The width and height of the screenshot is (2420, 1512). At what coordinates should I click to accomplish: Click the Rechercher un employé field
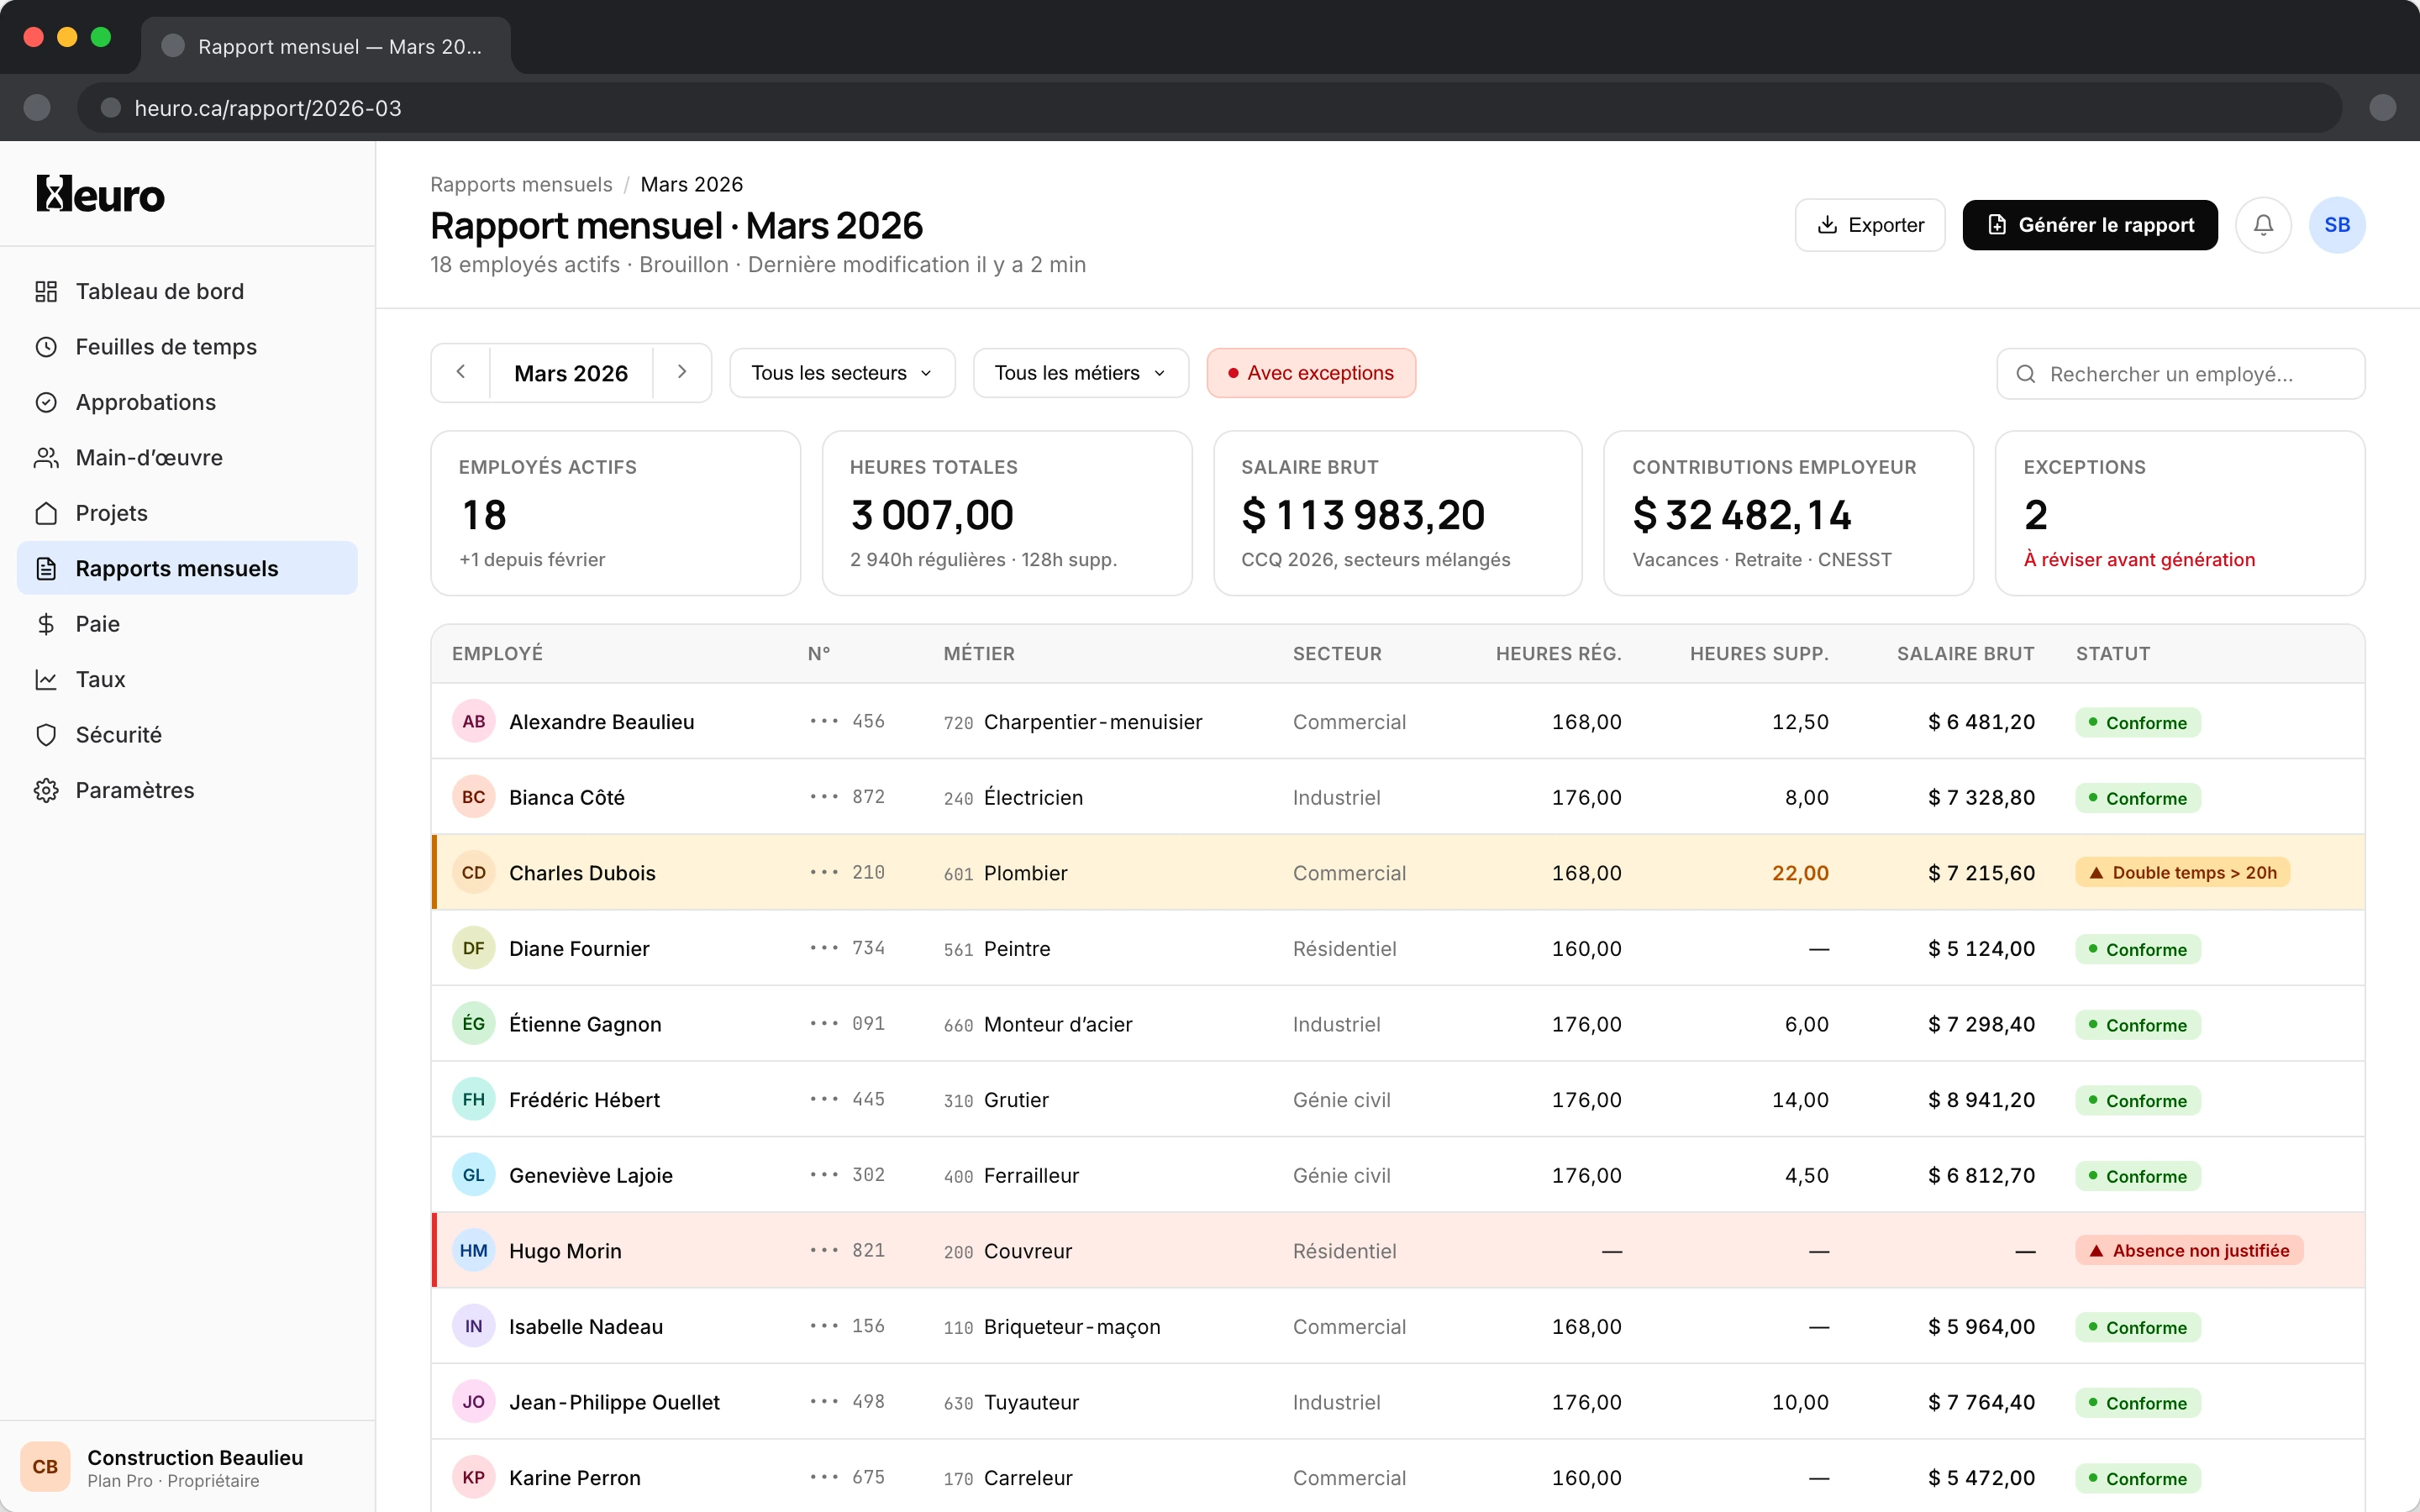tap(2180, 374)
